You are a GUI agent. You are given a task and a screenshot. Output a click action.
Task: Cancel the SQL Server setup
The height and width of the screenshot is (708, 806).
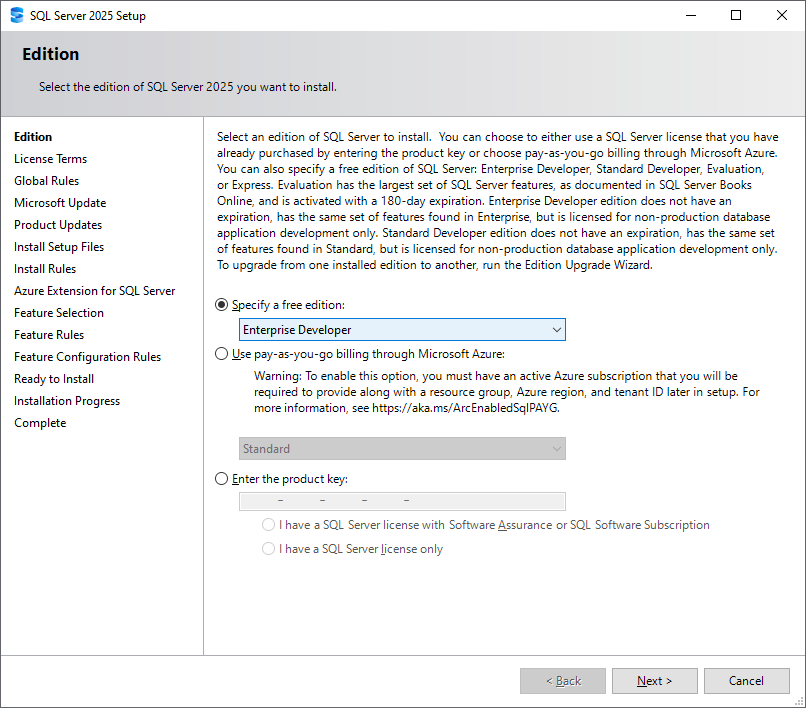tap(746, 681)
